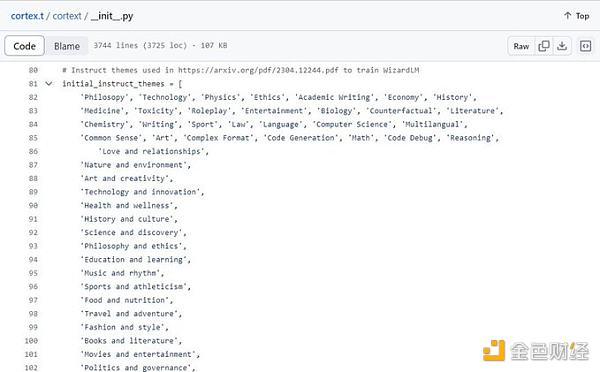The height and width of the screenshot is (372, 600).
Task: Select the Code view tab
Action: [x=24, y=46]
